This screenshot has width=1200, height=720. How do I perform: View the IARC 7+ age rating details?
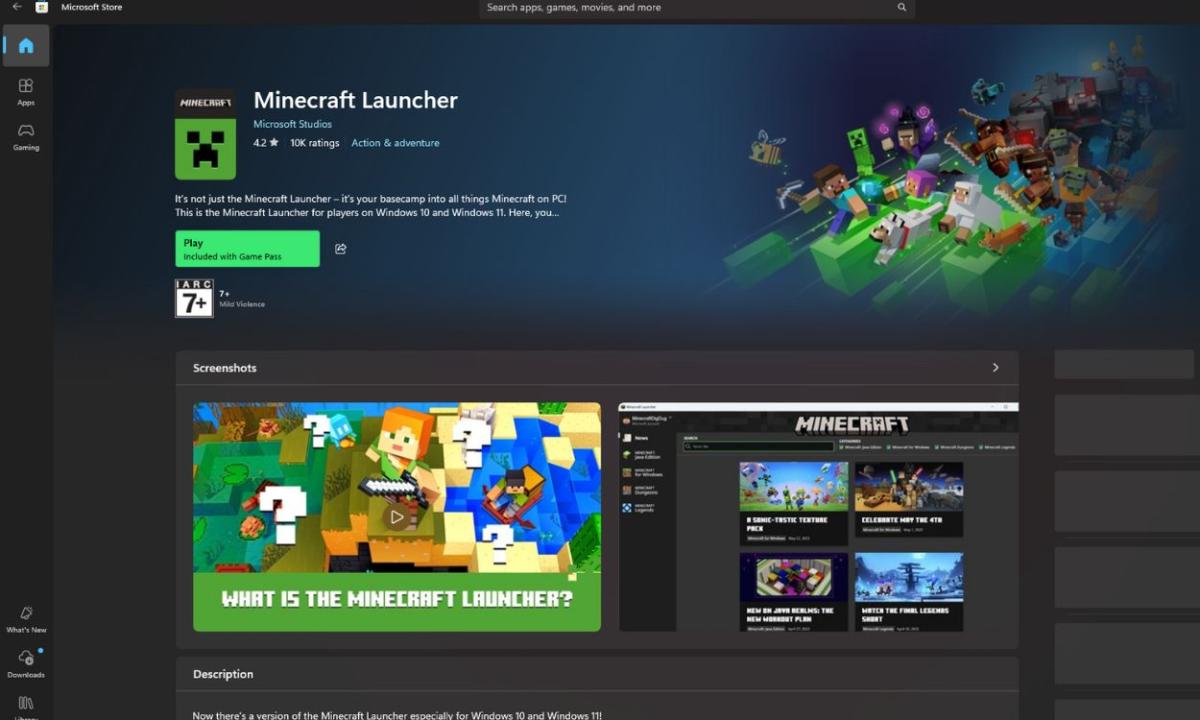coord(194,297)
